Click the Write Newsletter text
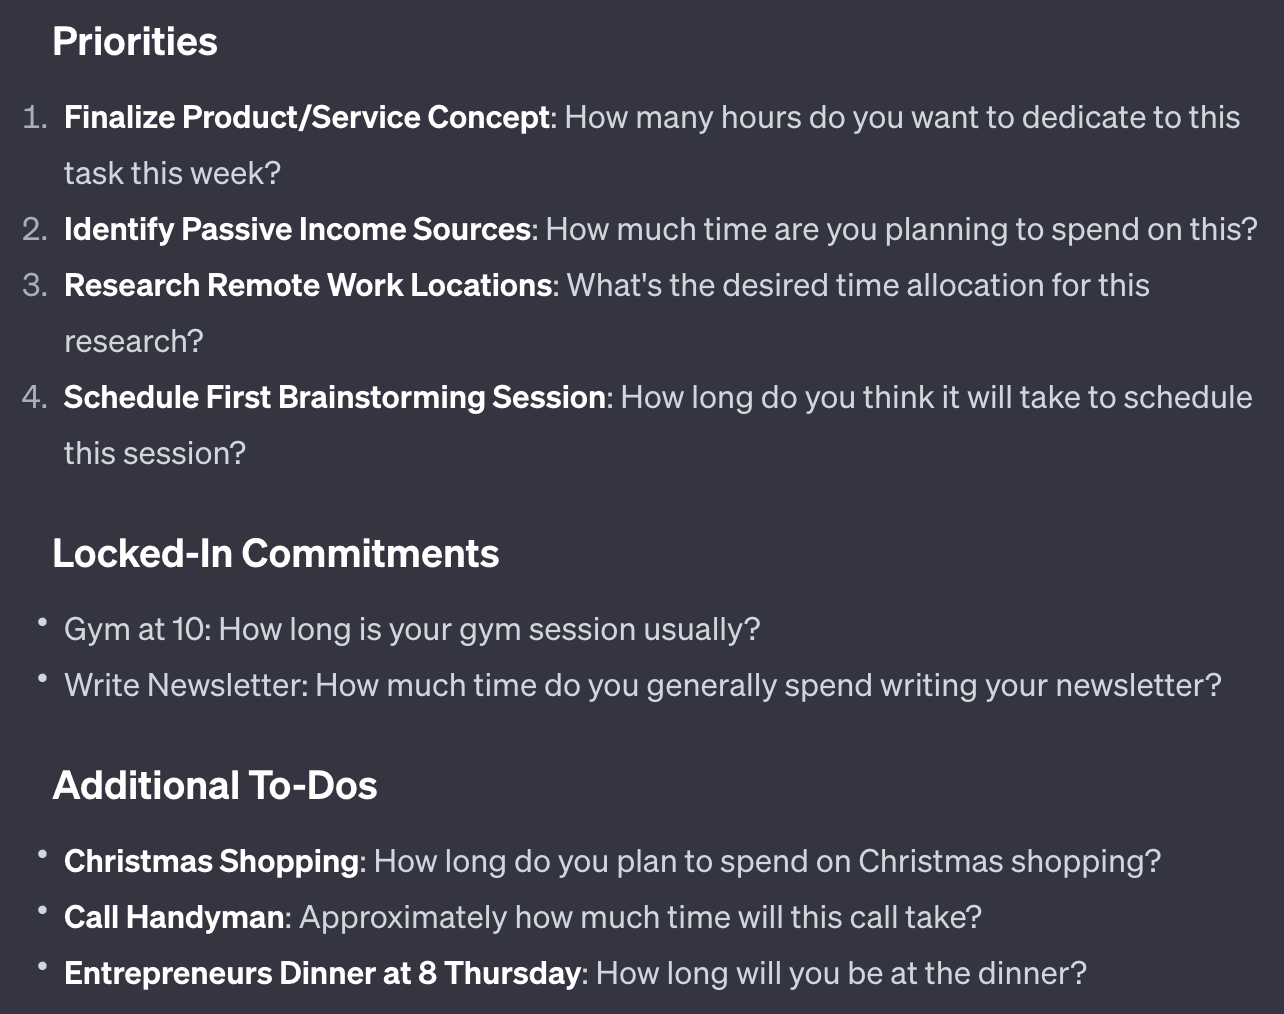Viewport: 1284px width, 1014px height. coord(185,686)
